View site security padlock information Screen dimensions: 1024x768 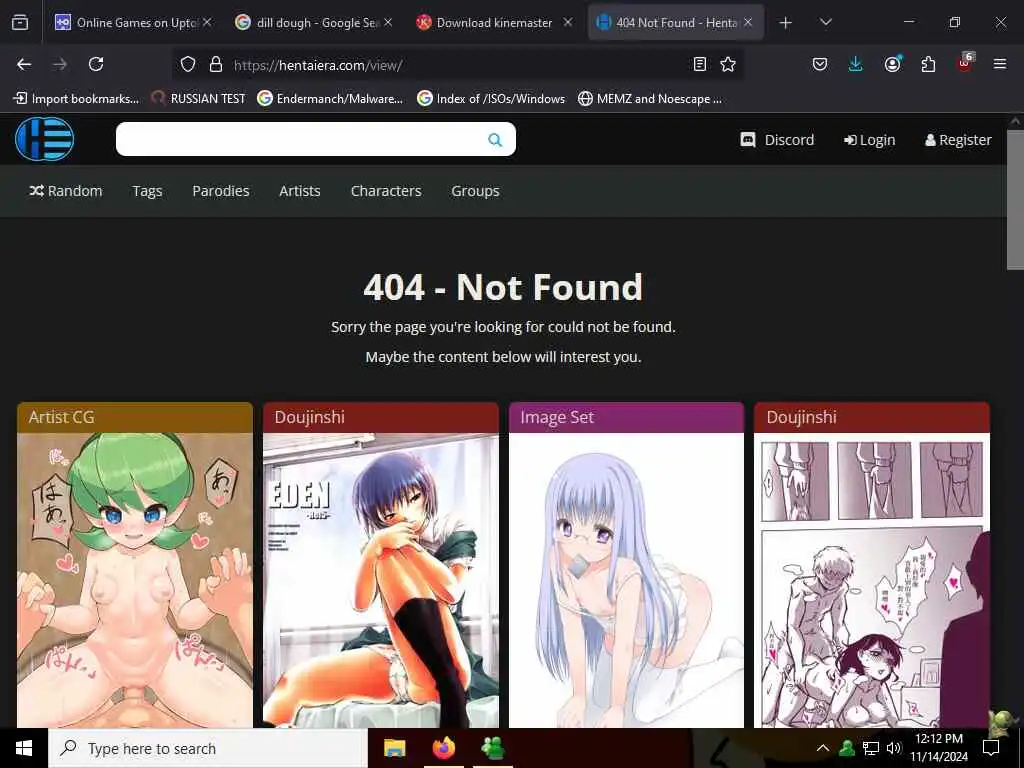[x=216, y=64]
